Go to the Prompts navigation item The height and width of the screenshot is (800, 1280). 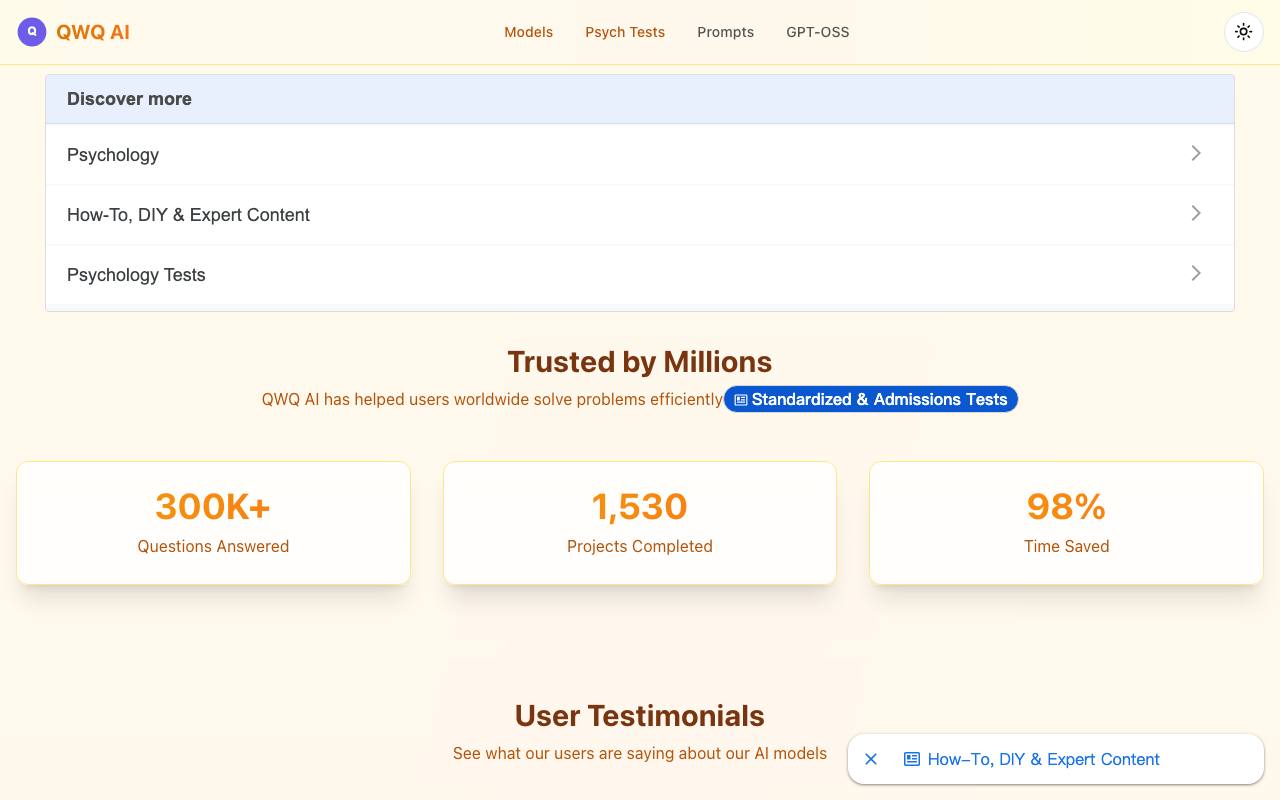[x=726, y=32]
